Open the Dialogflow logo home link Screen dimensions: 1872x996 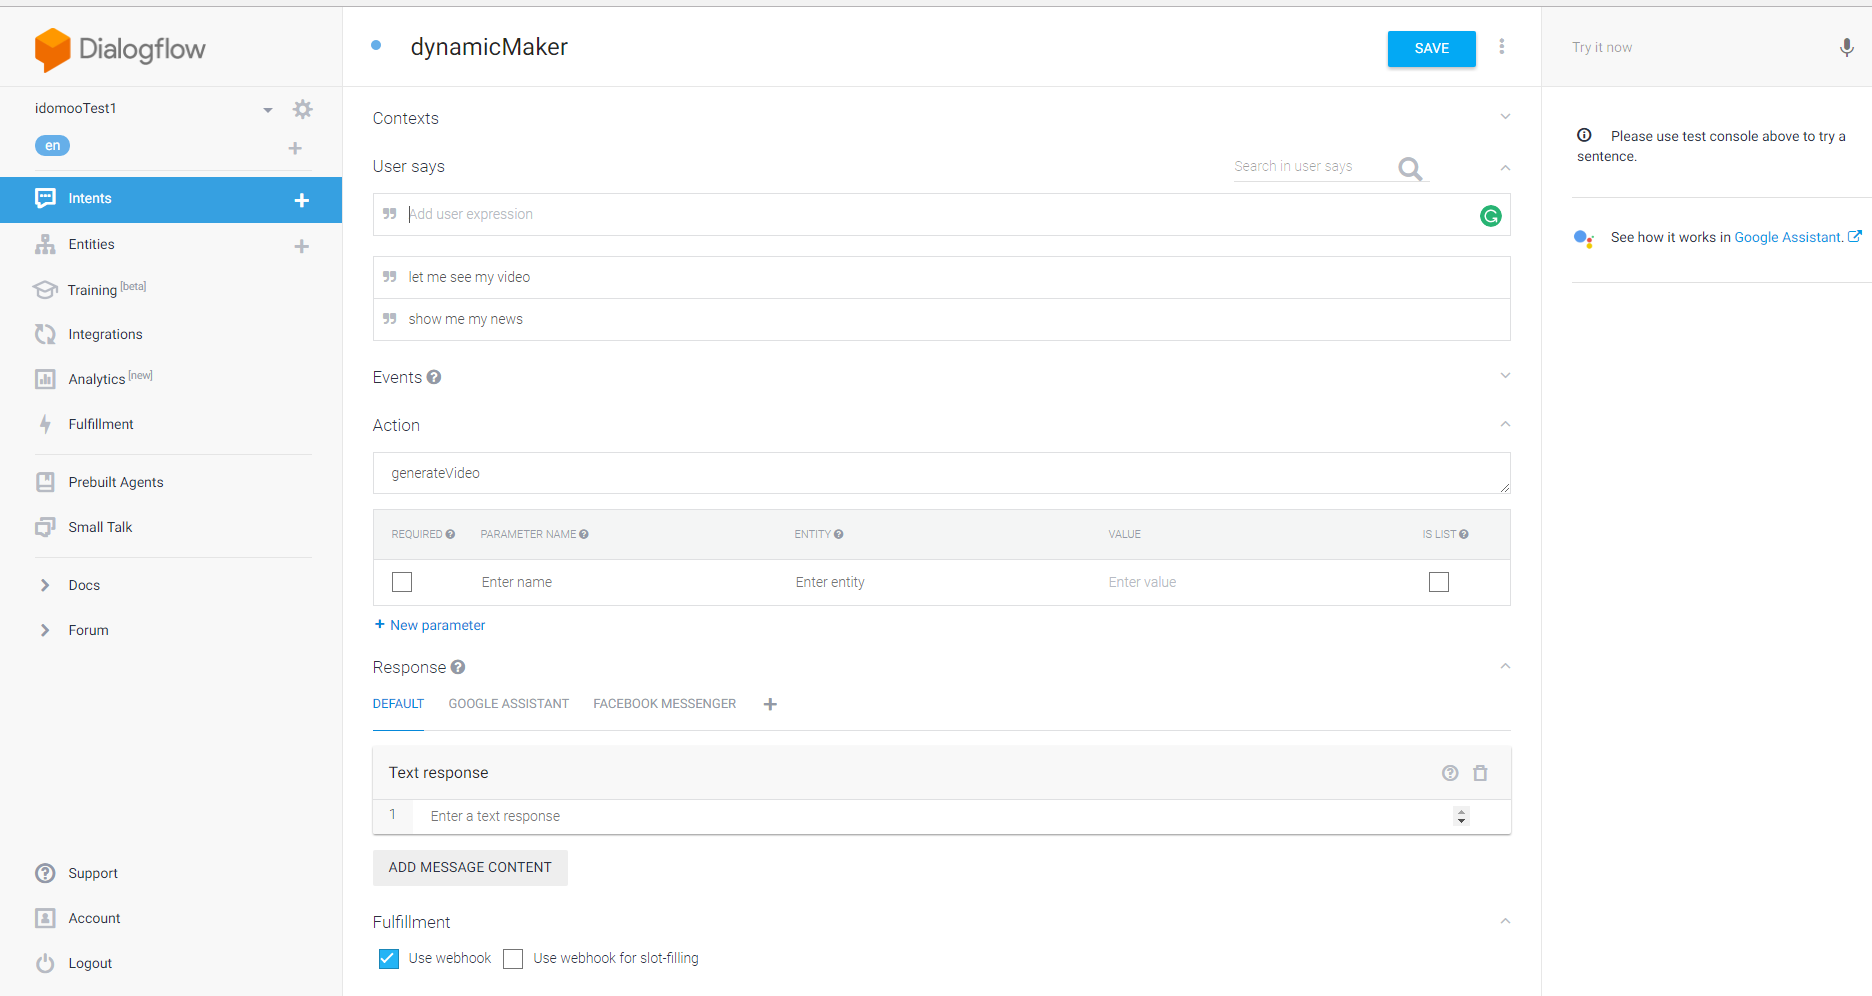point(120,49)
